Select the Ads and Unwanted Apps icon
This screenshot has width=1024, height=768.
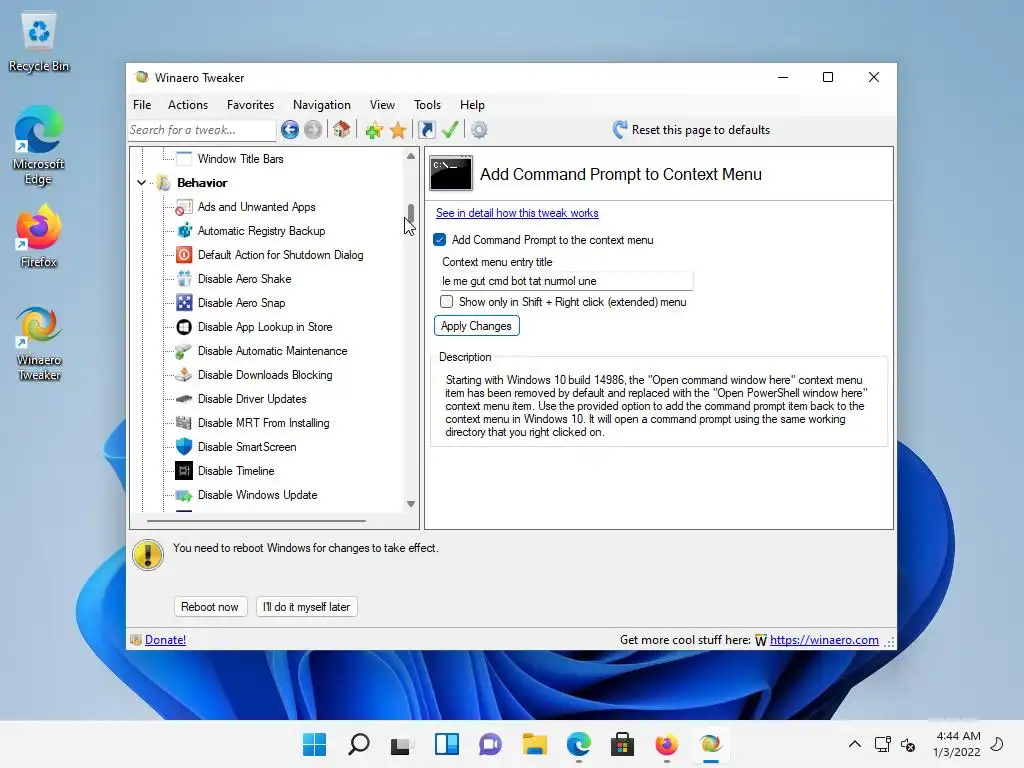[x=184, y=207]
